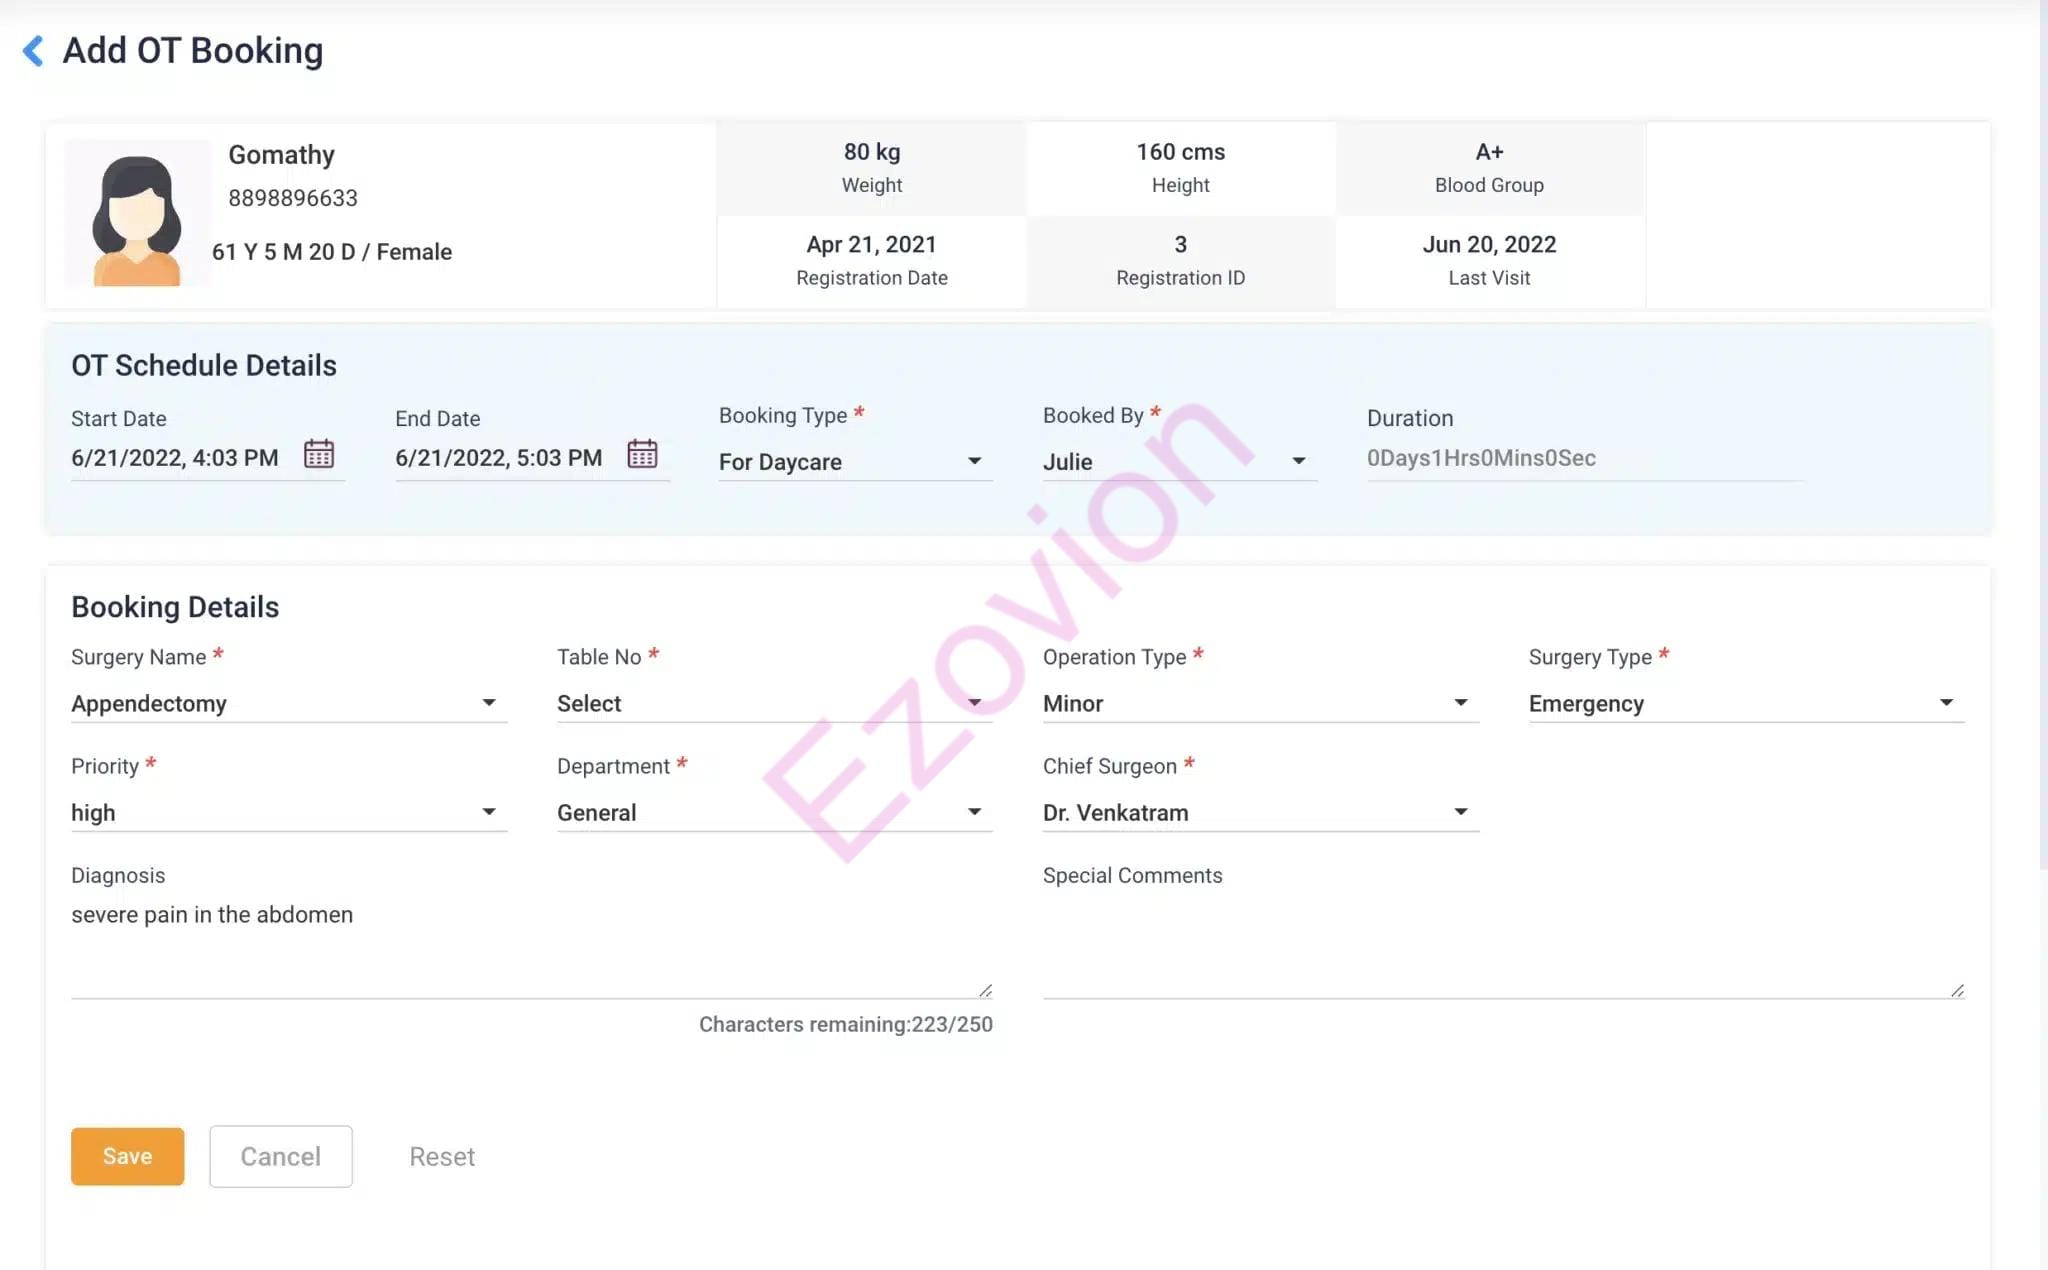Click the patient avatar picture

(x=137, y=215)
